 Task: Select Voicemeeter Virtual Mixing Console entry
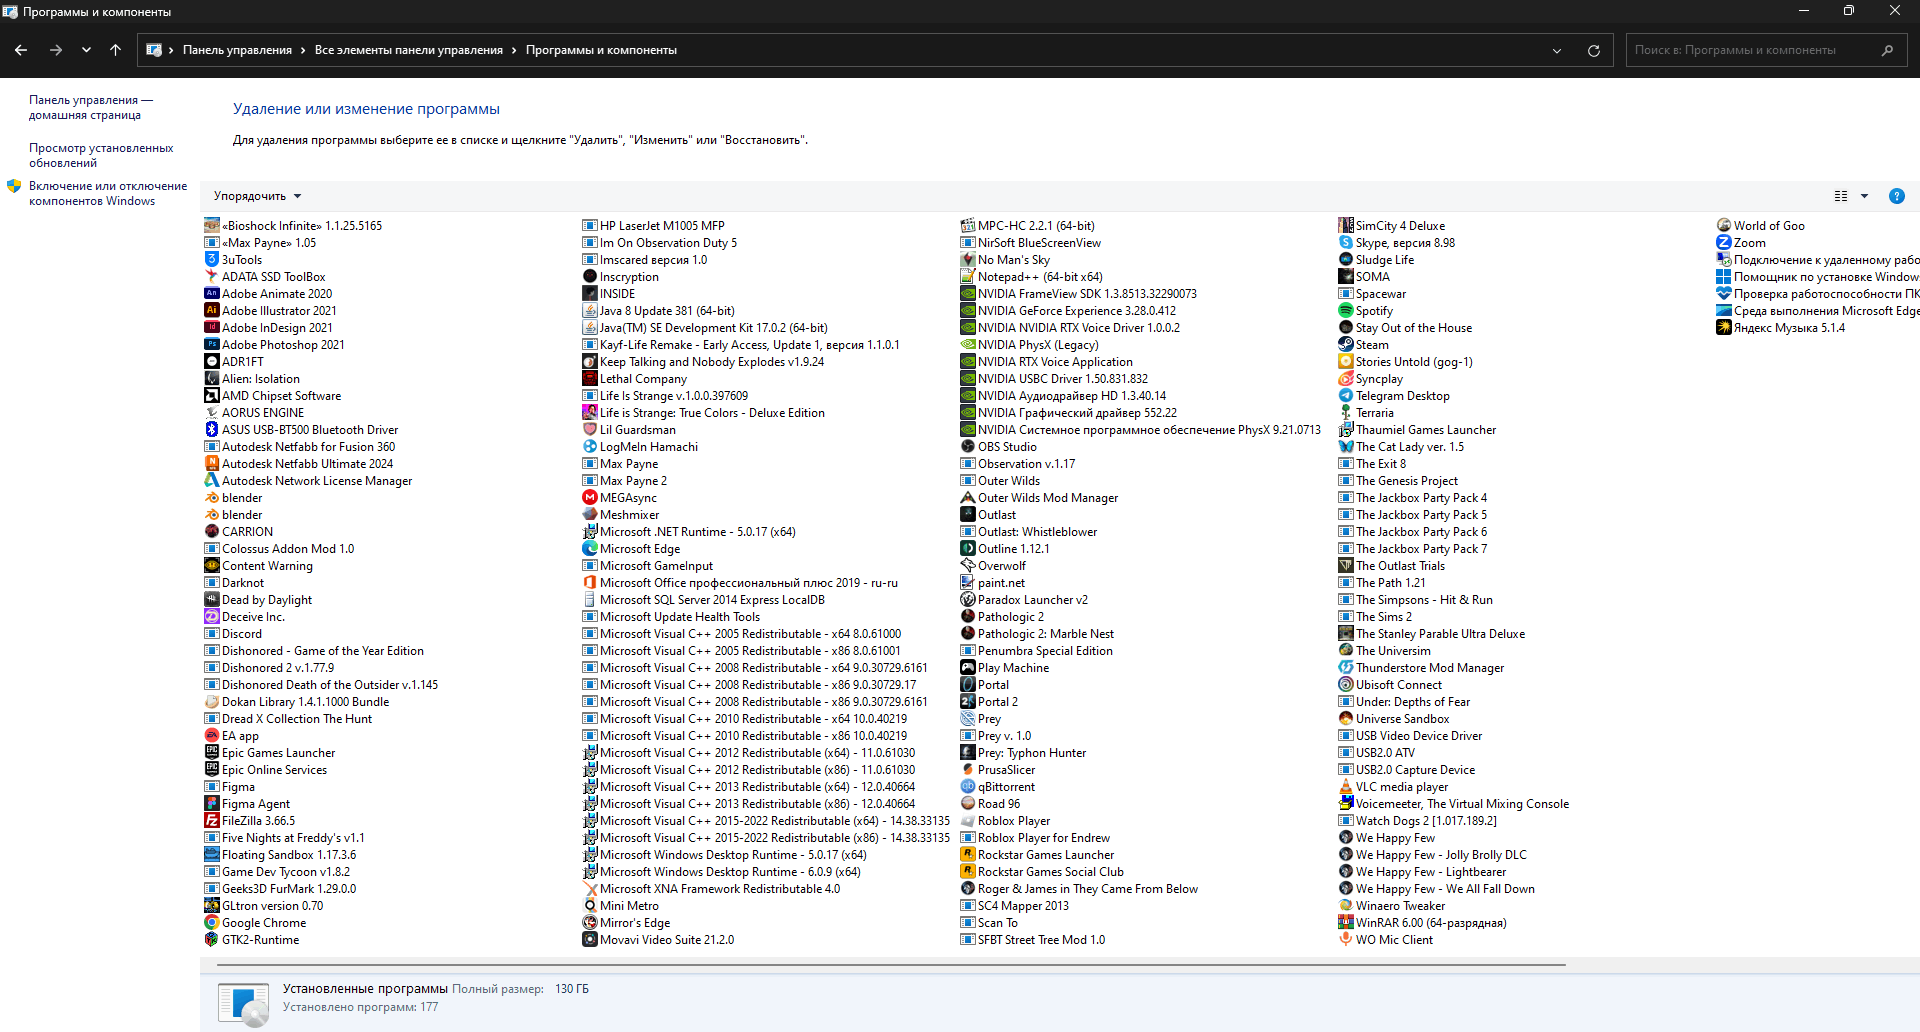tap(1454, 804)
